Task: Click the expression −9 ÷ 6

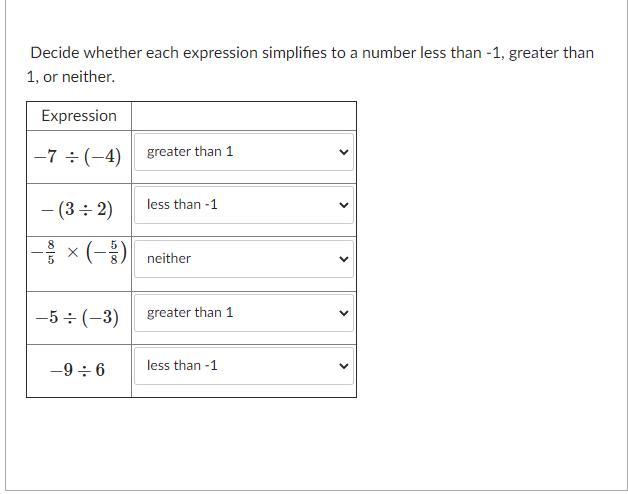Action: [x=77, y=371]
